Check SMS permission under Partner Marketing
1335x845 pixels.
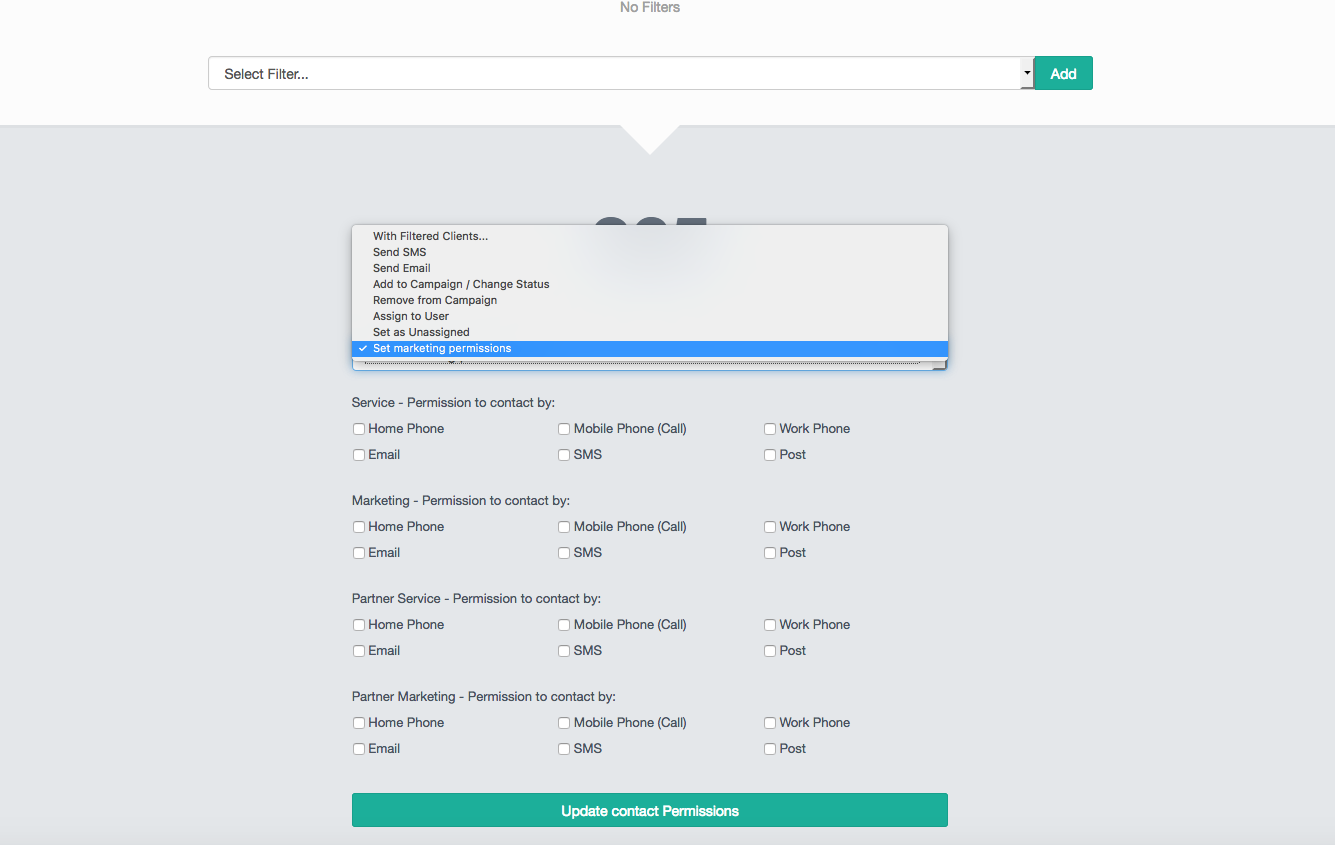tap(564, 748)
